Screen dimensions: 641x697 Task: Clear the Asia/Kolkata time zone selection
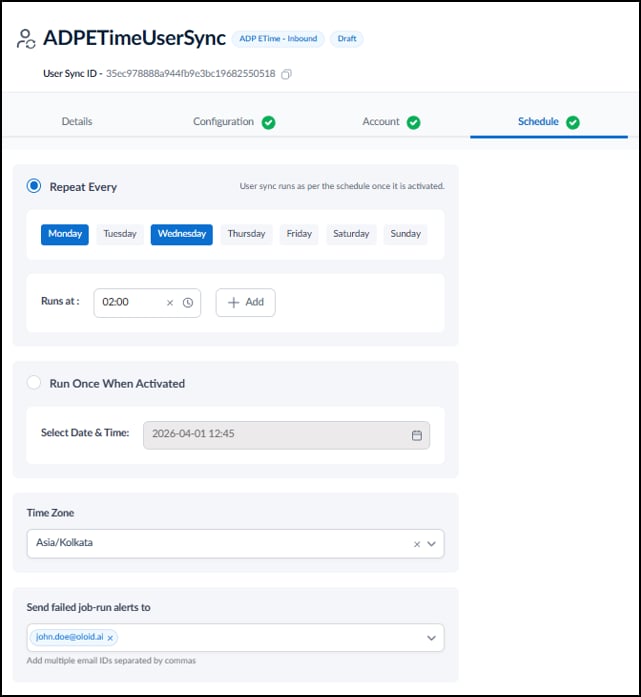point(417,544)
